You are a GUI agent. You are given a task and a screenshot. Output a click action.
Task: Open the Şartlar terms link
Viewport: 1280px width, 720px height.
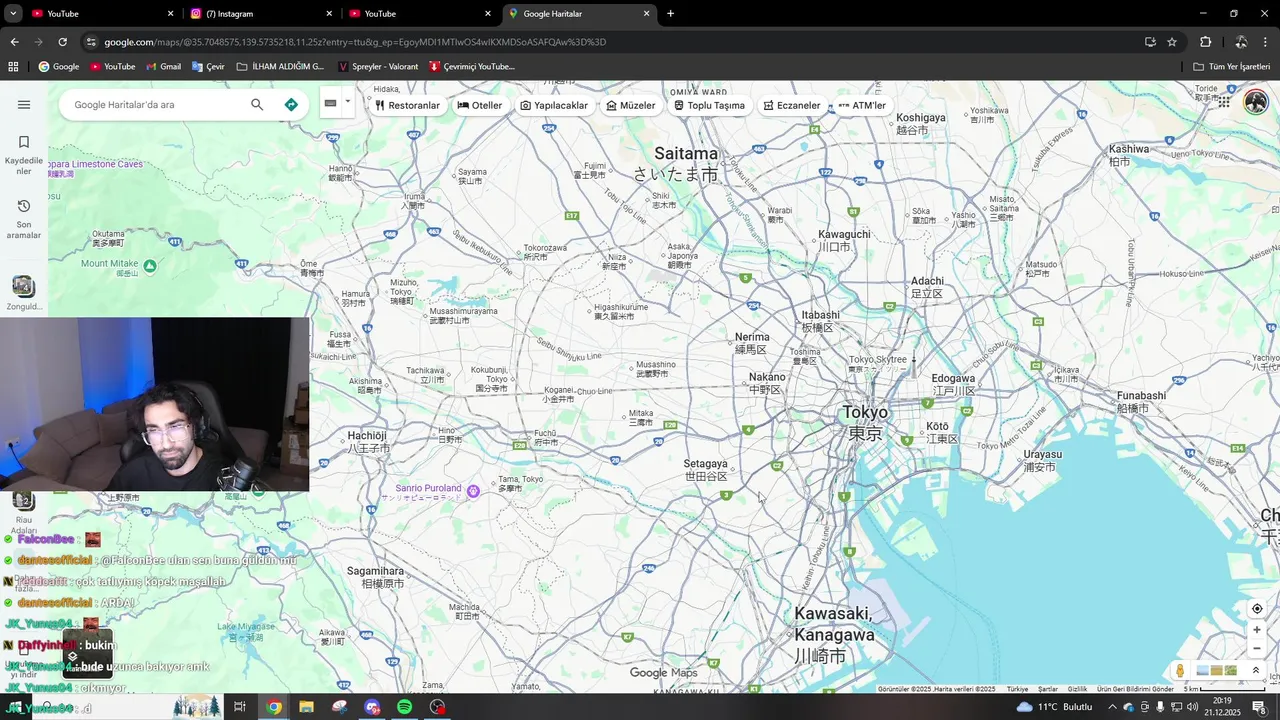coord(1048,689)
